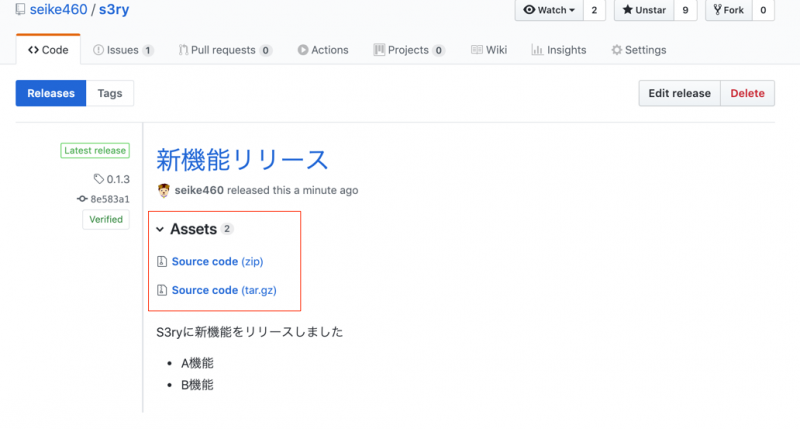Click the Edit release button

(679, 93)
